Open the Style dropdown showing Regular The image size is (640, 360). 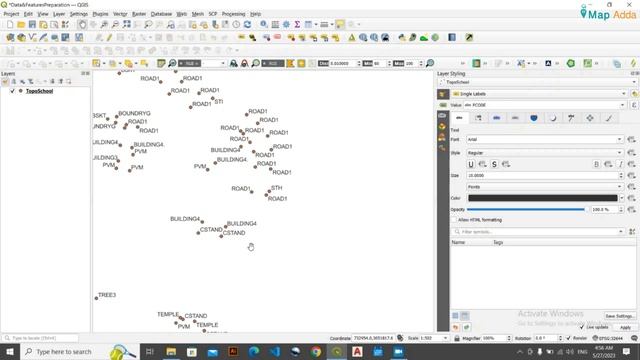pyautogui.click(x=544, y=153)
